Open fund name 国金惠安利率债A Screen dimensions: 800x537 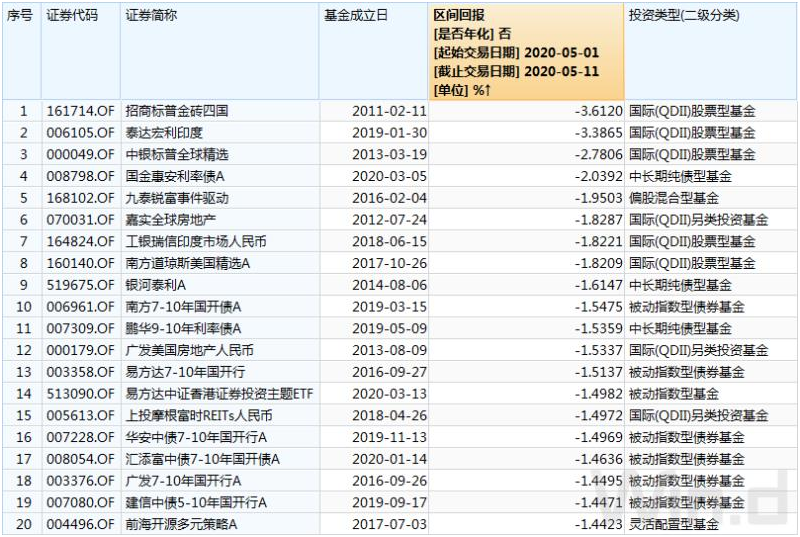[x=175, y=176]
